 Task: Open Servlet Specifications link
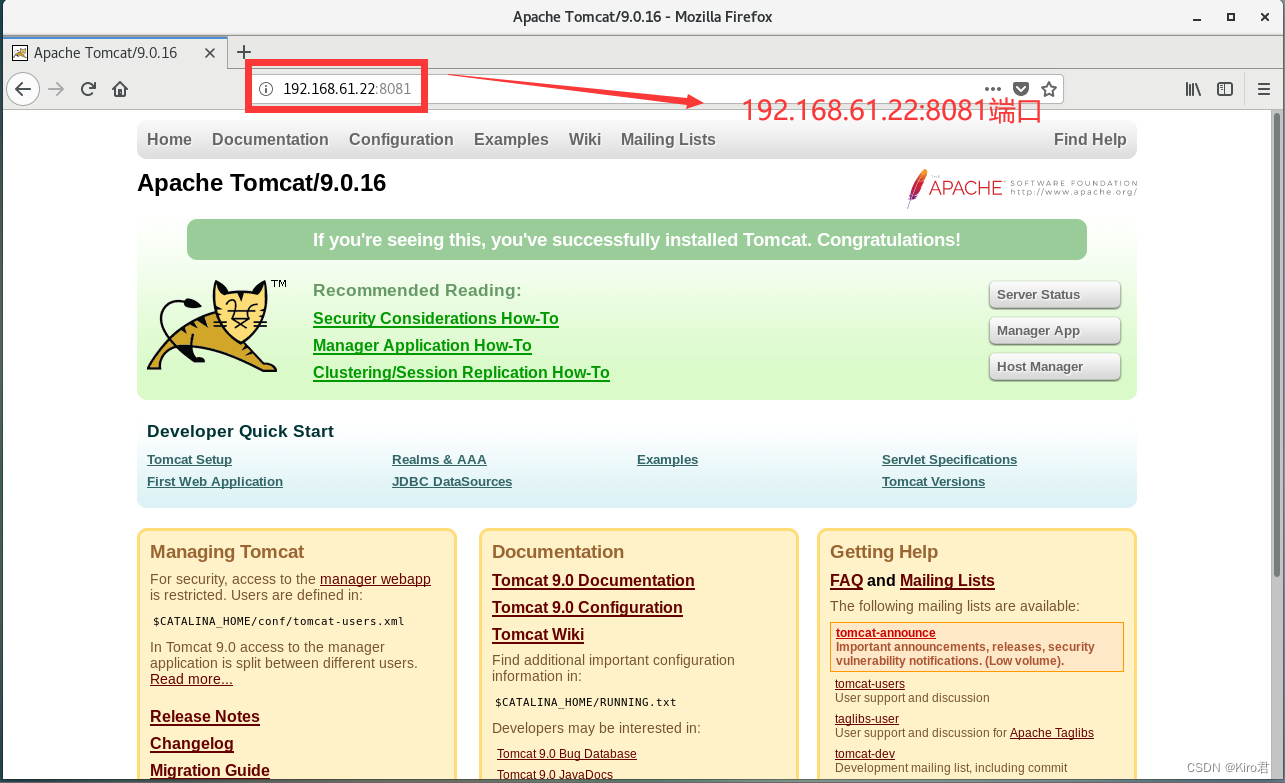[949, 460]
